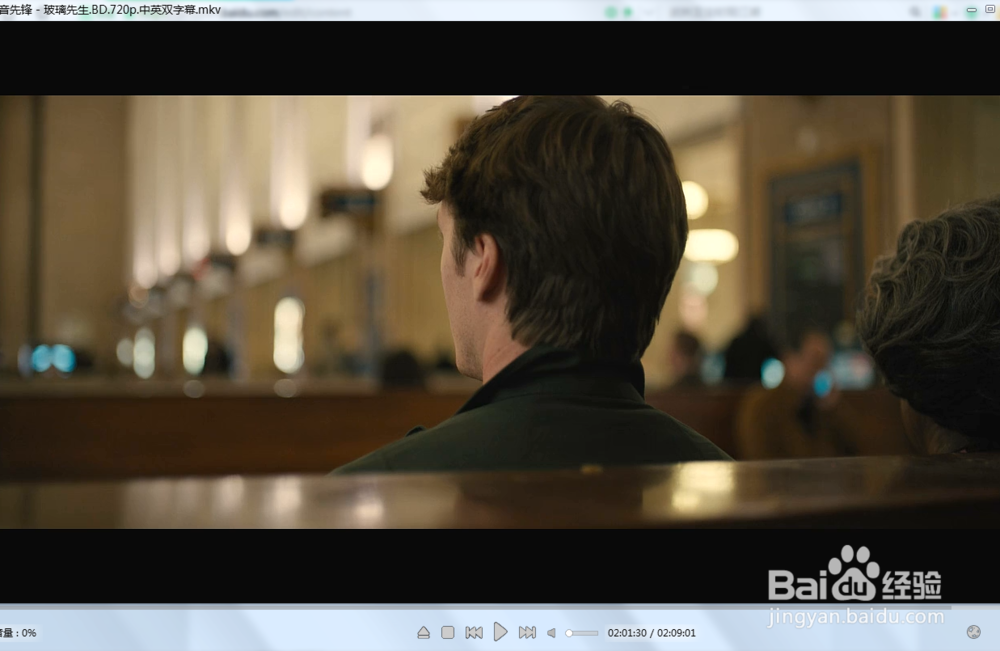
Task: Open a file with the eject button
Action: coord(423,633)
